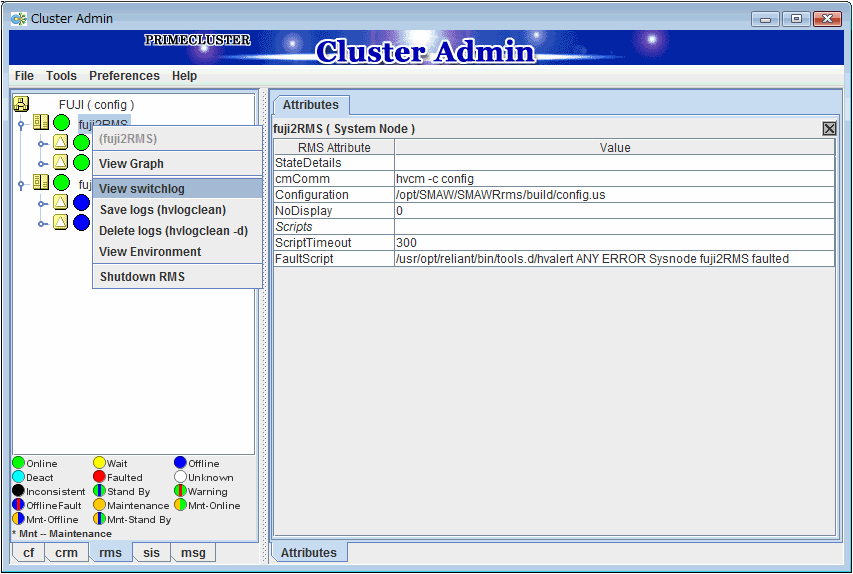Close the fuji2RMS attributes panel with X
The height and width of the screenshot is (574, 853).
(x=829, y=128)
